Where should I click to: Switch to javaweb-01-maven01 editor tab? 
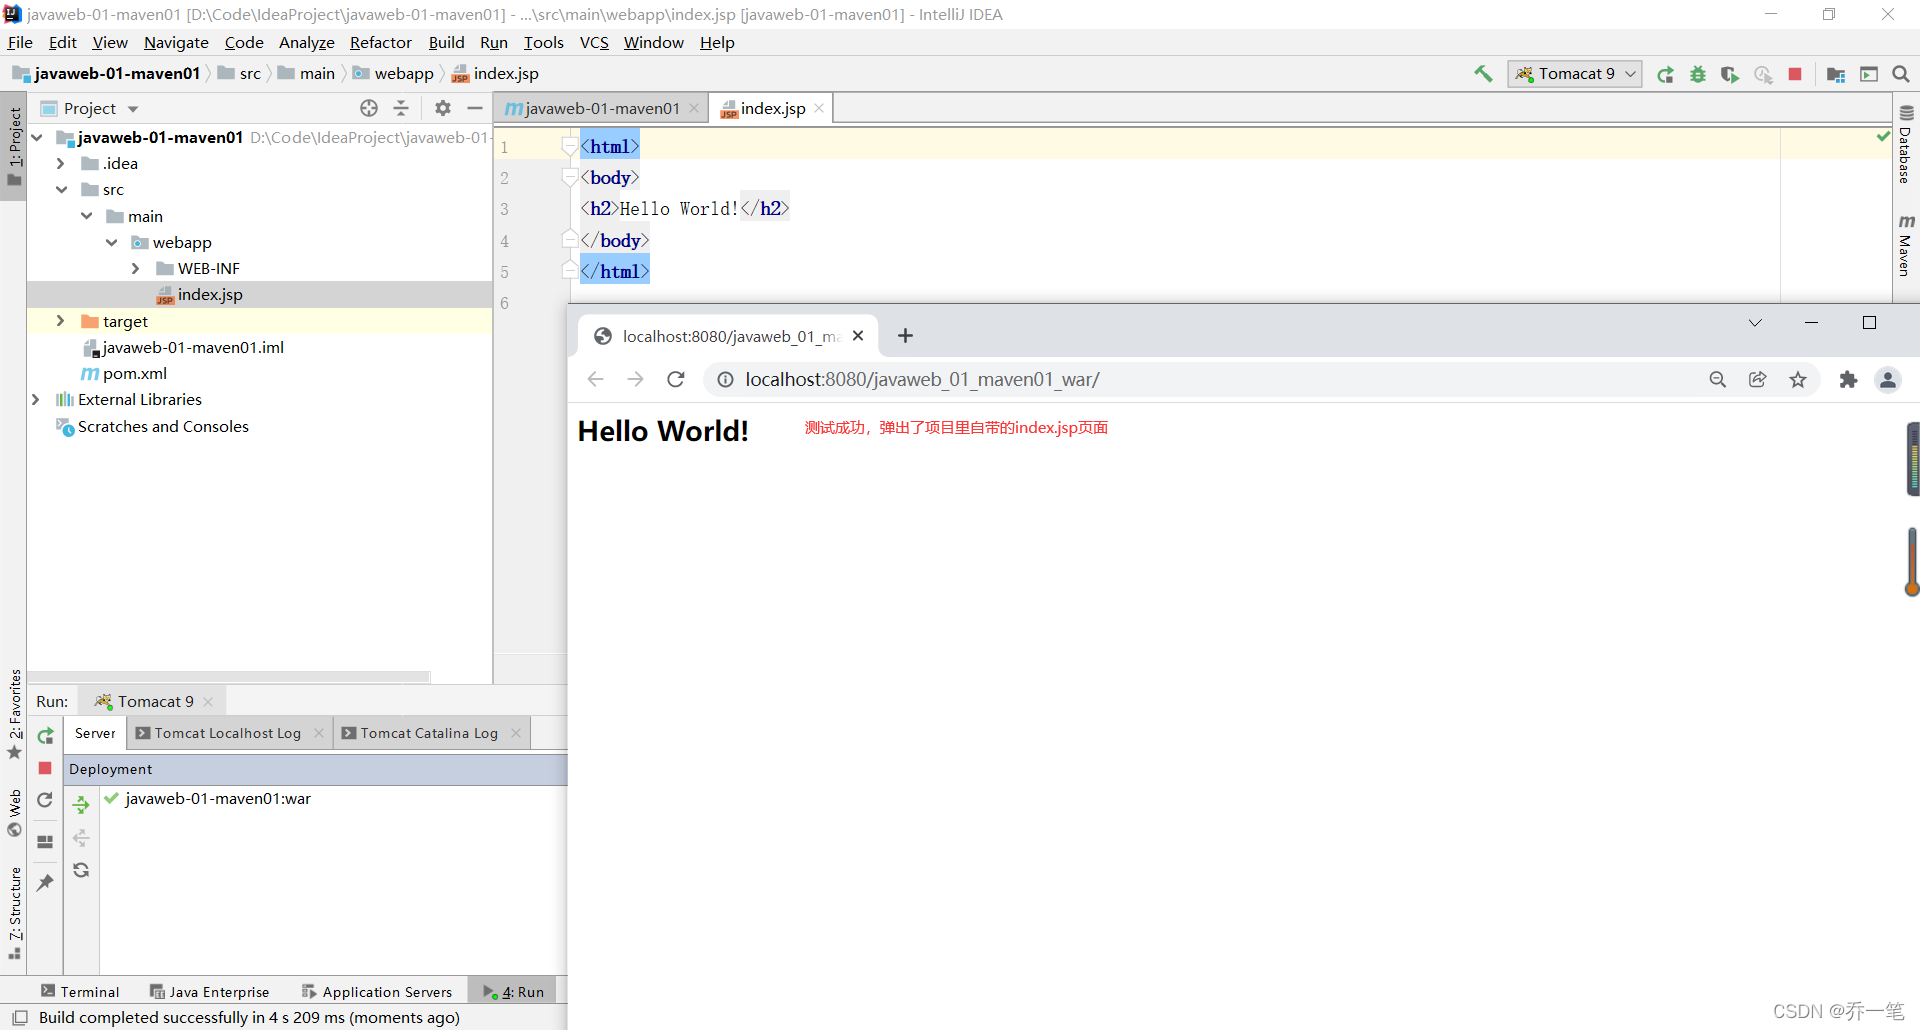click(602, 108)
